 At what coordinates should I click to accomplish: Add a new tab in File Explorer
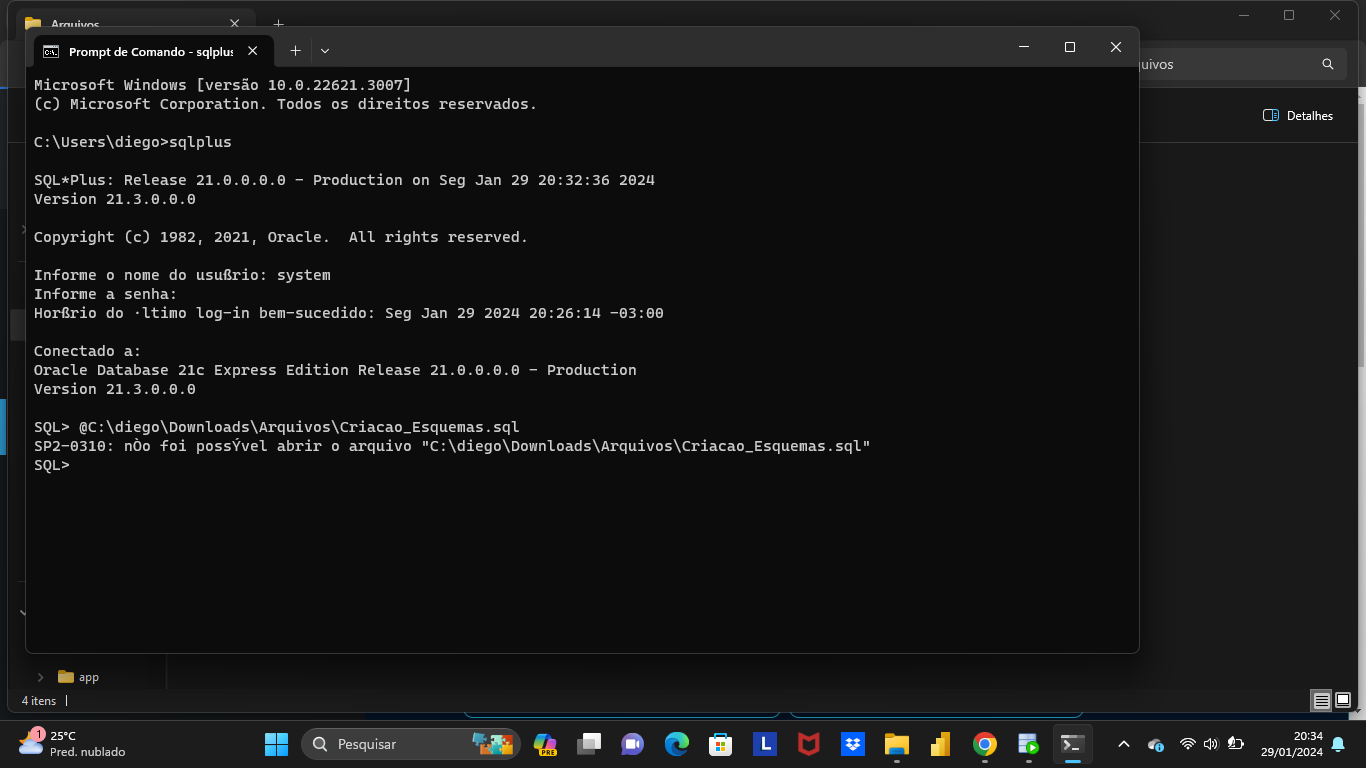[278, 23]
